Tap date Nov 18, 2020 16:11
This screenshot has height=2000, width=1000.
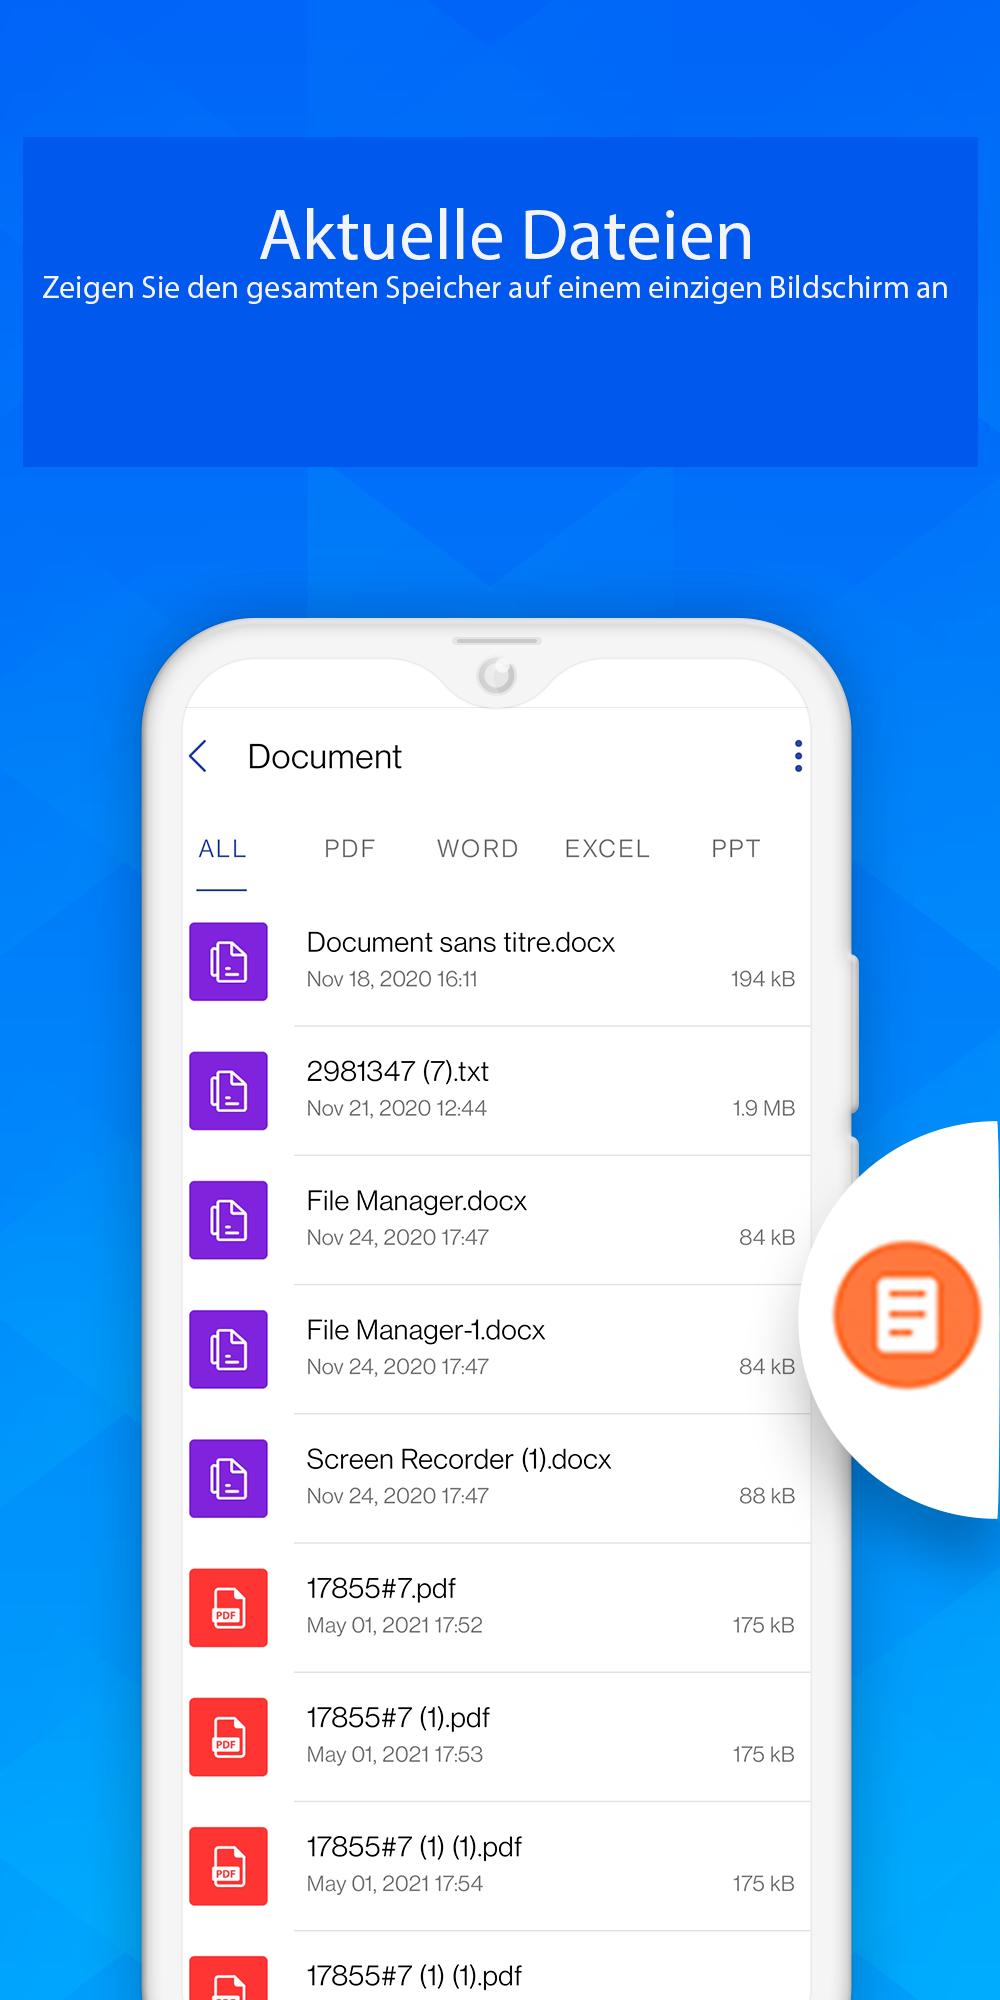pyautogui.click(x=392, y=979)
